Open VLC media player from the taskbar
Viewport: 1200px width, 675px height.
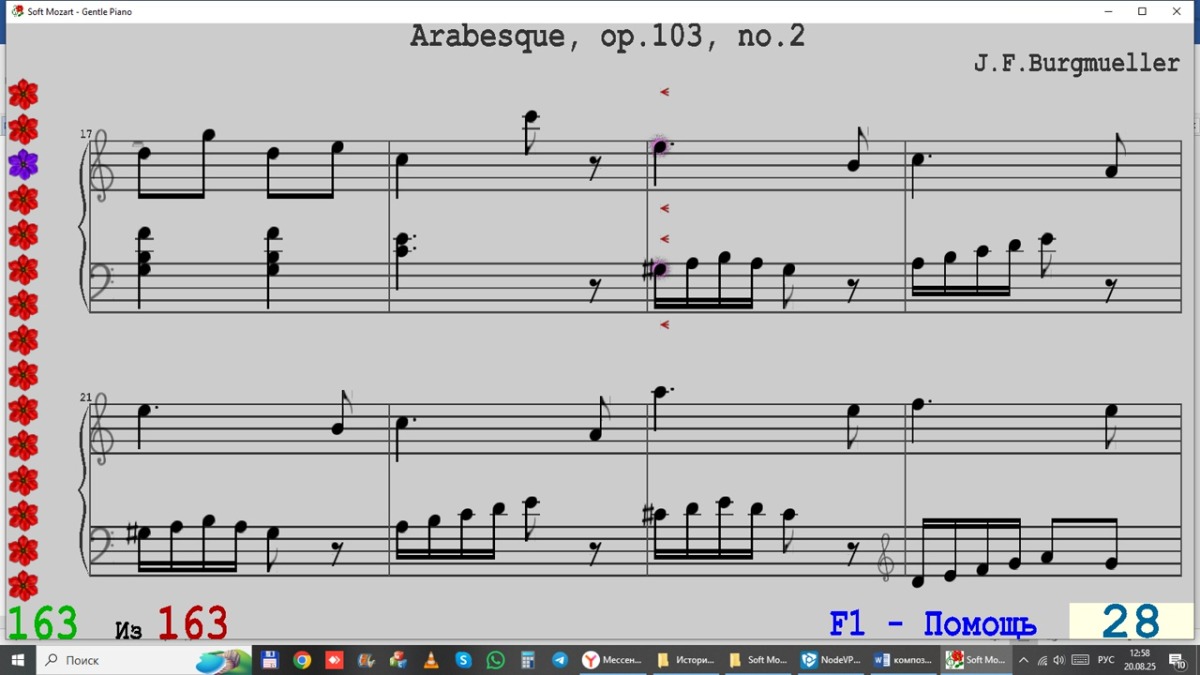click(431, 660)
